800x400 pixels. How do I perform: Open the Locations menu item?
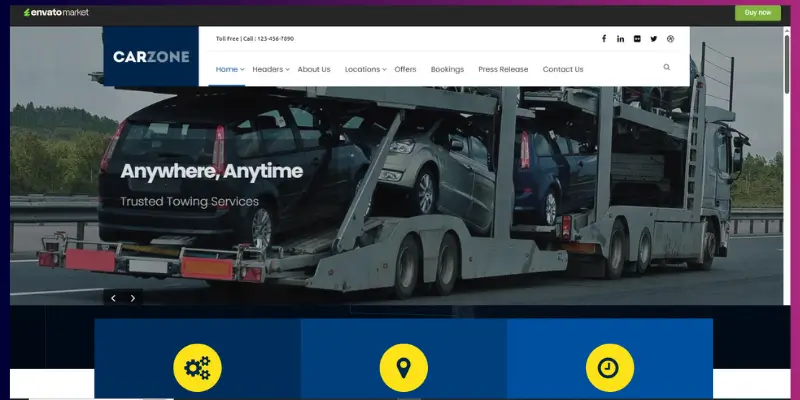pos(362,69)
